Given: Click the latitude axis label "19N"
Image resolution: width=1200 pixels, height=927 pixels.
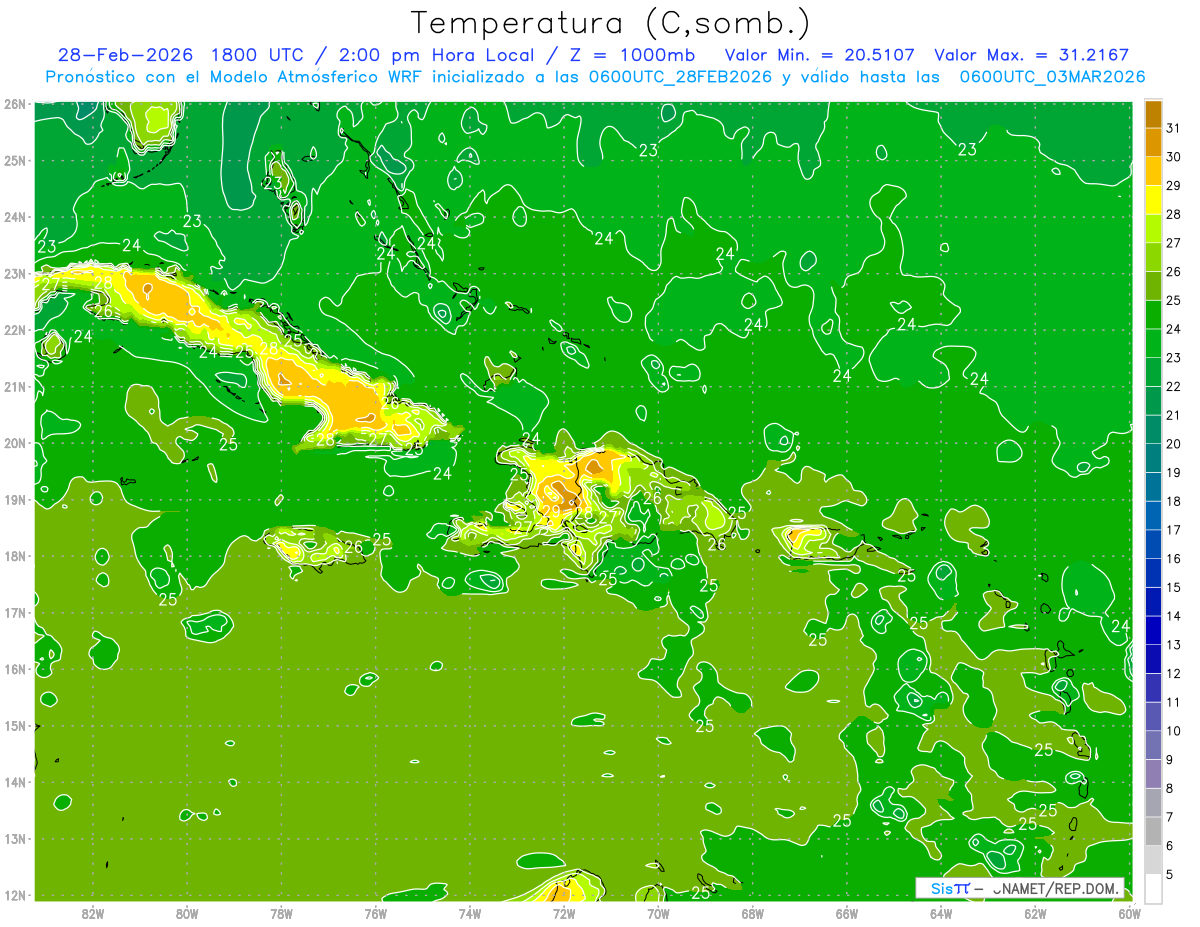Looking at the screenshot, I should (15, 500).
